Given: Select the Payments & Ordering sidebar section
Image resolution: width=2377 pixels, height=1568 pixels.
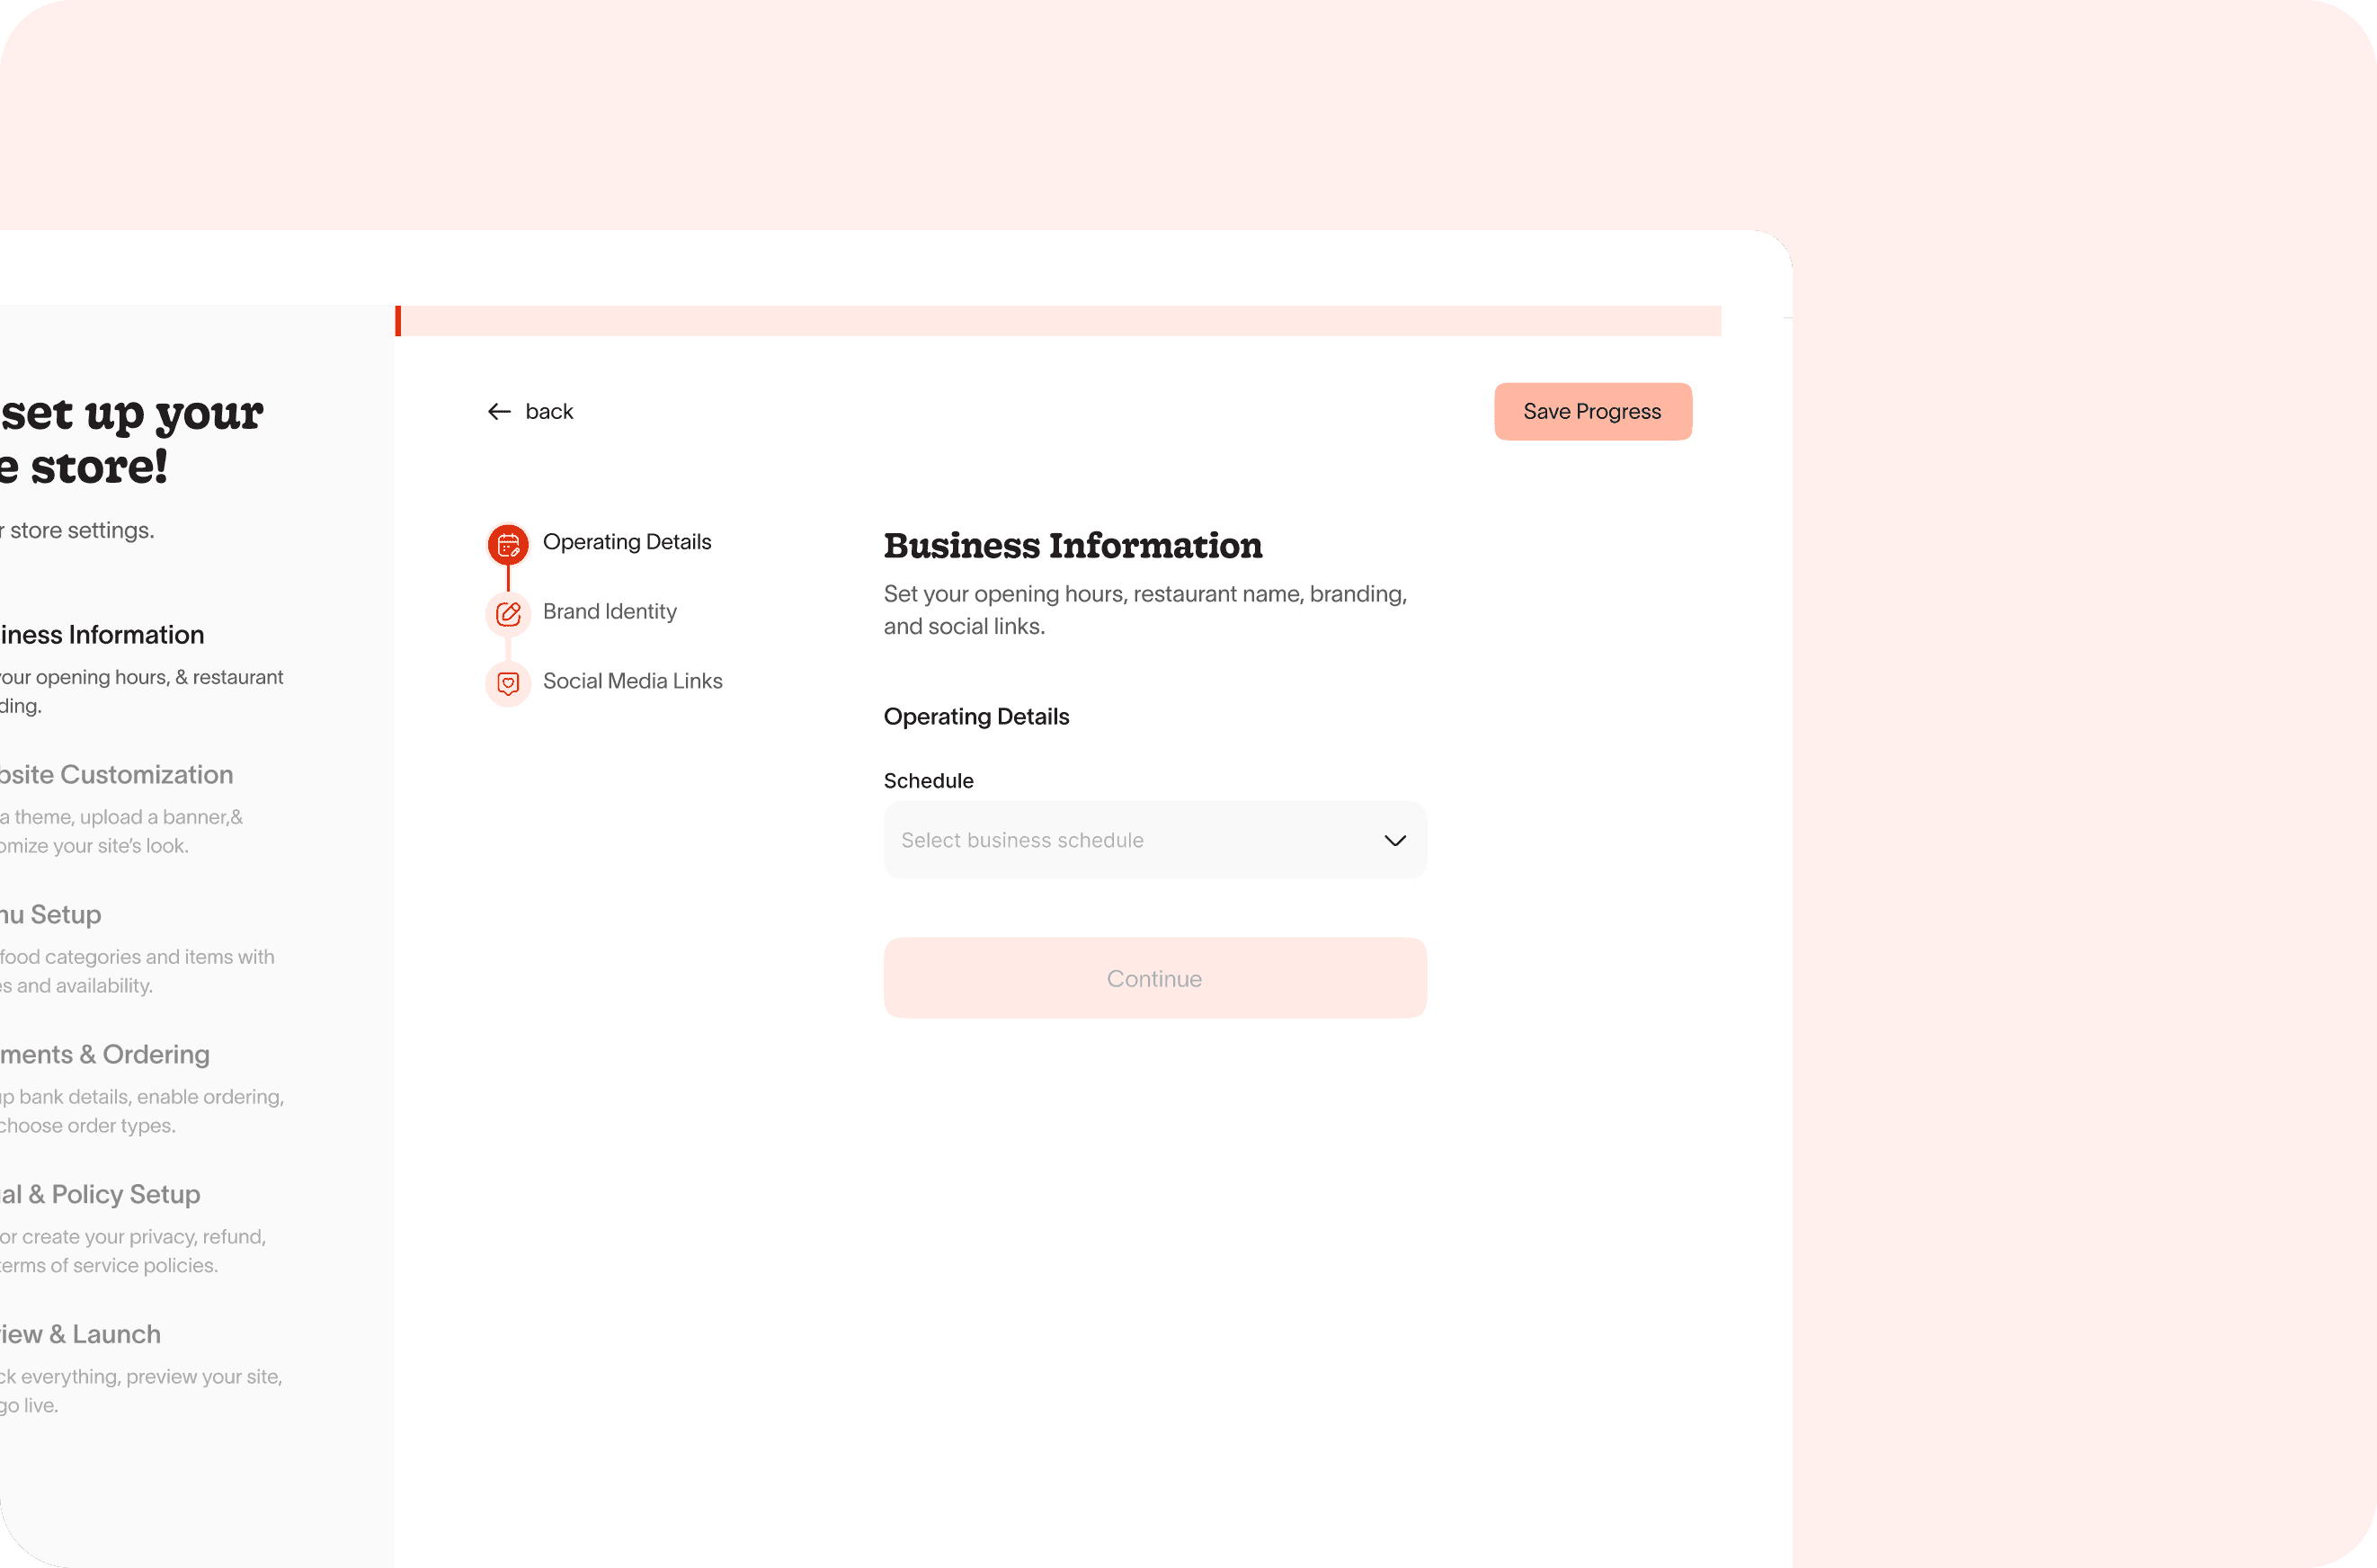Looking at the screenshot, I should (104, 1055).
